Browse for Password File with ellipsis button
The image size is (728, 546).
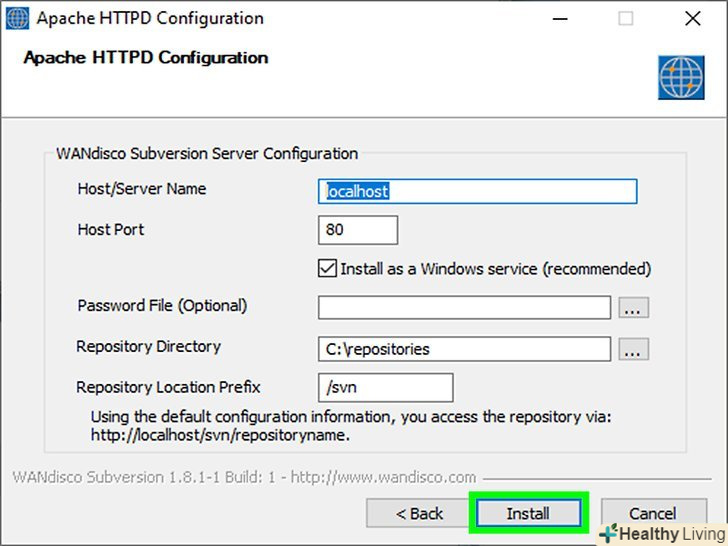point(633,307)
